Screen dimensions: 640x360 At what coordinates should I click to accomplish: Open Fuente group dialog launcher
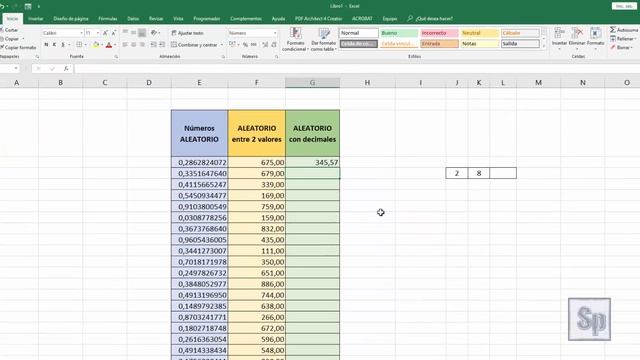(116, 57)
